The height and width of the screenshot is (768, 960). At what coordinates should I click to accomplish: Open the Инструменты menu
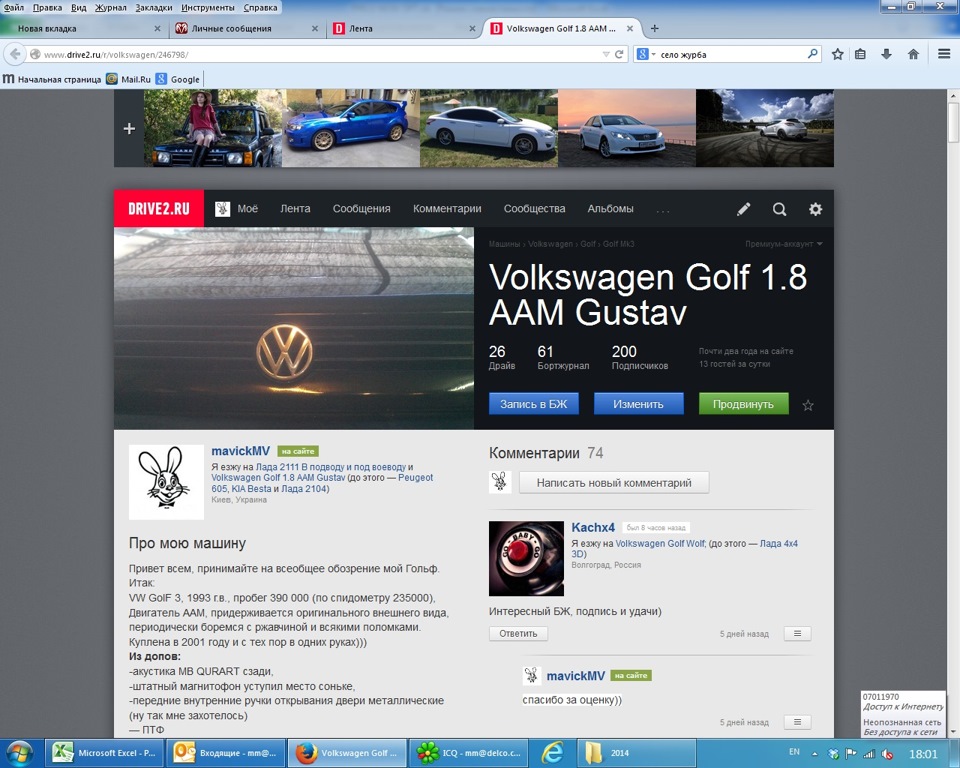click(x=208, y=7)
